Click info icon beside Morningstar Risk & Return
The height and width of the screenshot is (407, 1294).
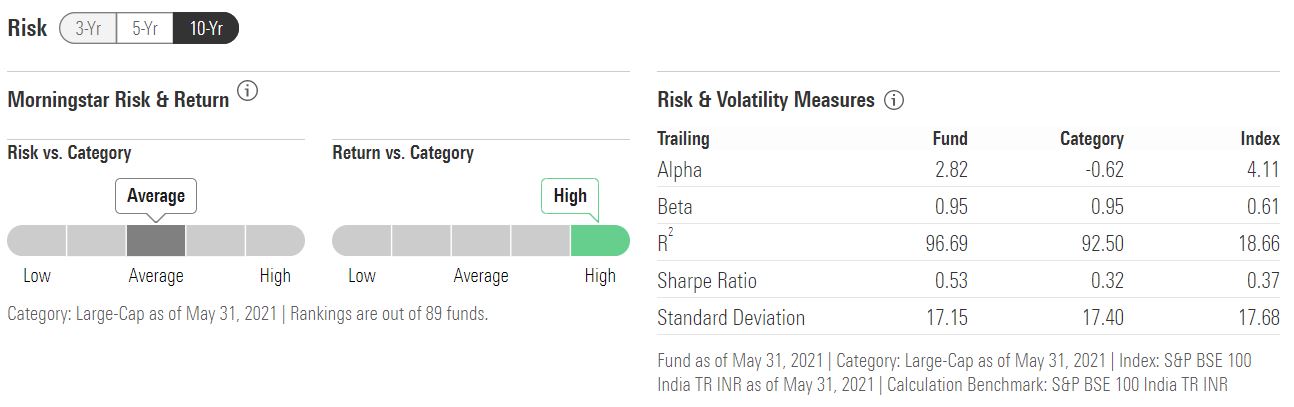point(247,92)
